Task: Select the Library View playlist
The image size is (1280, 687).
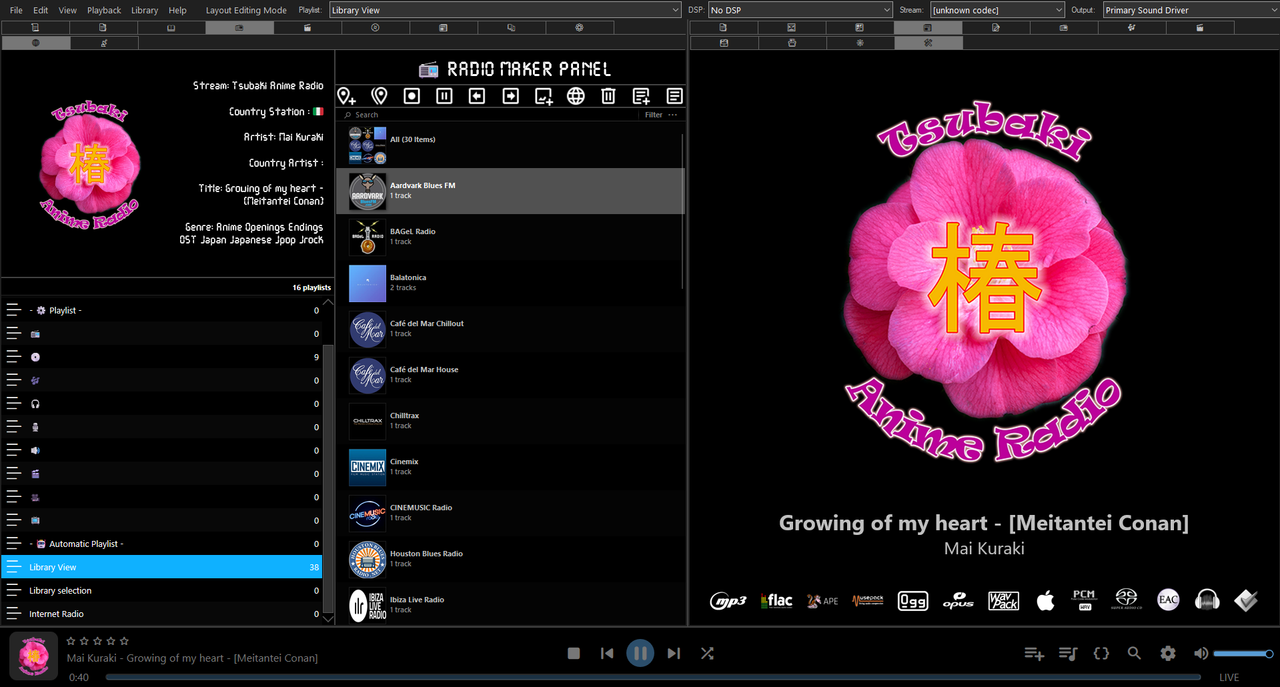Action: 162,567
